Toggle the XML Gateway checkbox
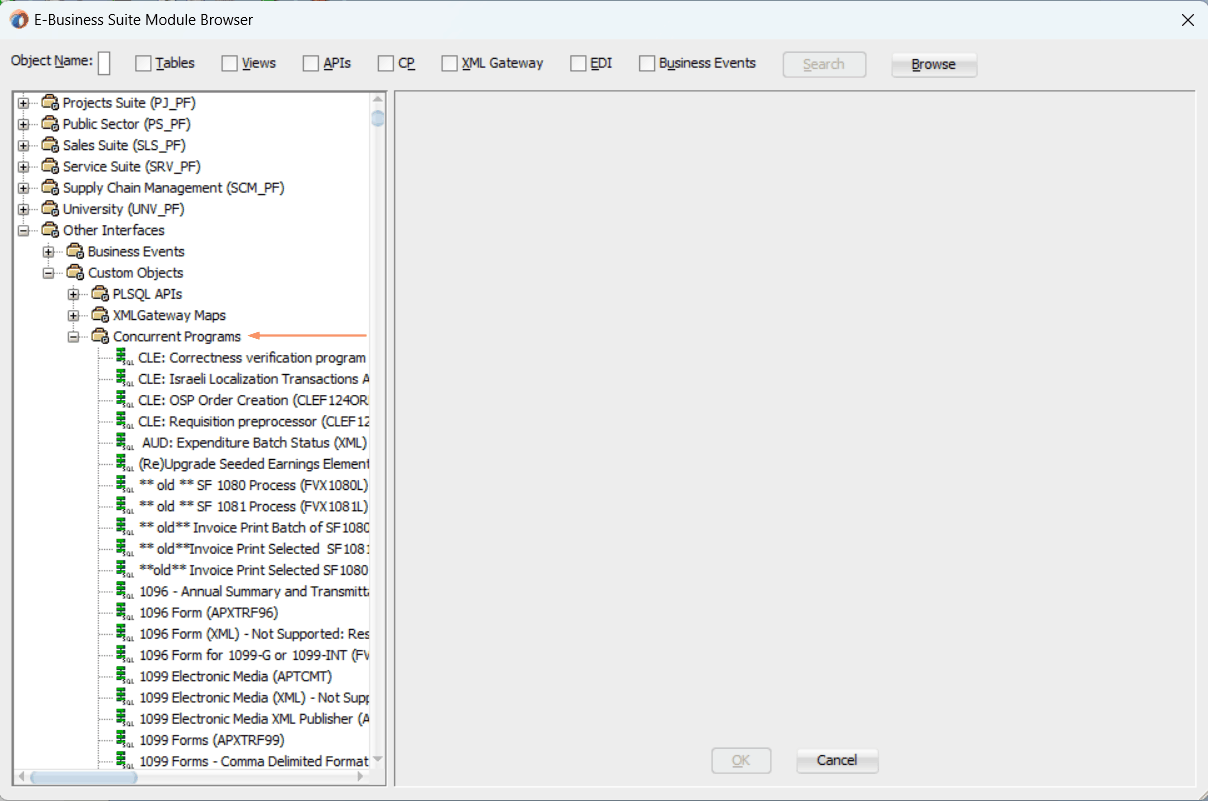Screen dimensions: 1208x801 pos(450,63)
